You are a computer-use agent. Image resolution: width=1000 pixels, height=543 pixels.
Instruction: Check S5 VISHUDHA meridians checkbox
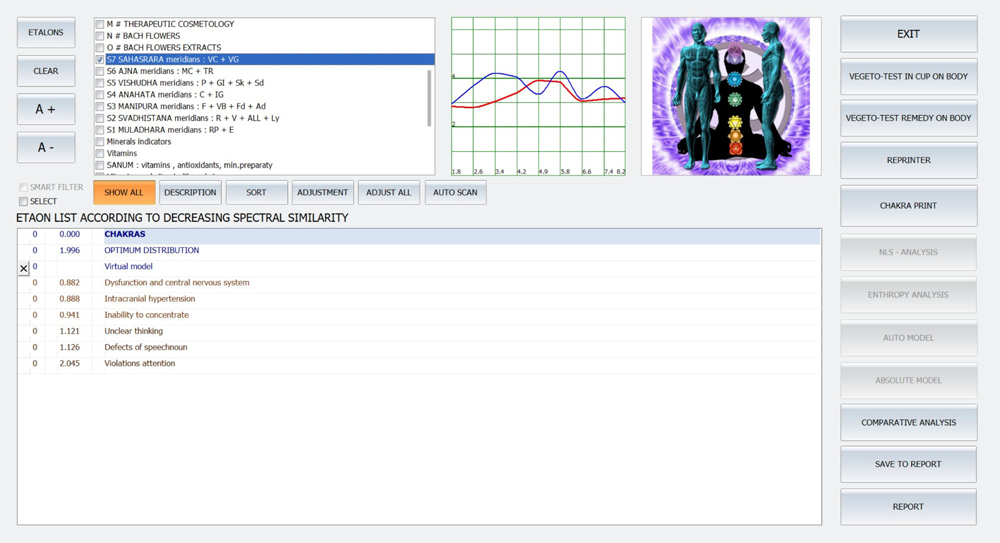pos(99,83)
